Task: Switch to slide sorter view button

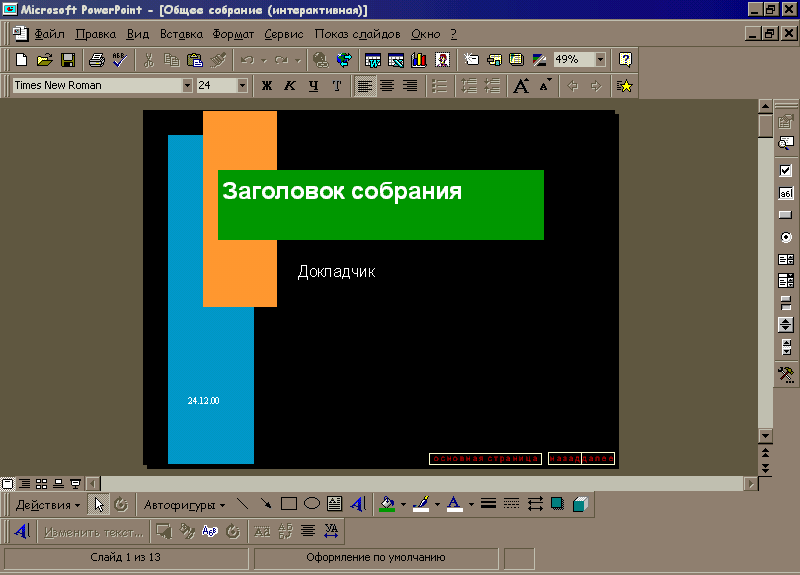Action: point(41,484)
